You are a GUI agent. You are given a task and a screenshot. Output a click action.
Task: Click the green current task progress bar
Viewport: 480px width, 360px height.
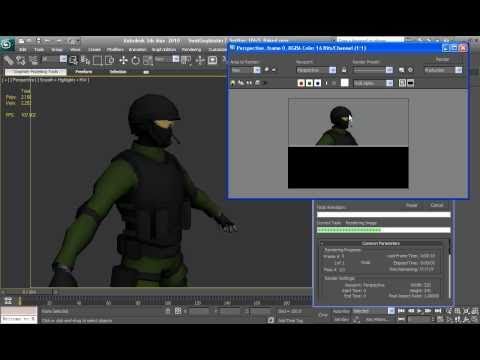pos(383,230)
